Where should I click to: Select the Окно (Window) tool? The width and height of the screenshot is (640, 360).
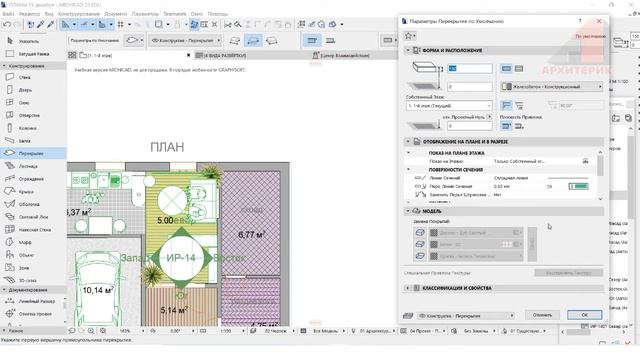pyautogui.click(x=33, y=103)
